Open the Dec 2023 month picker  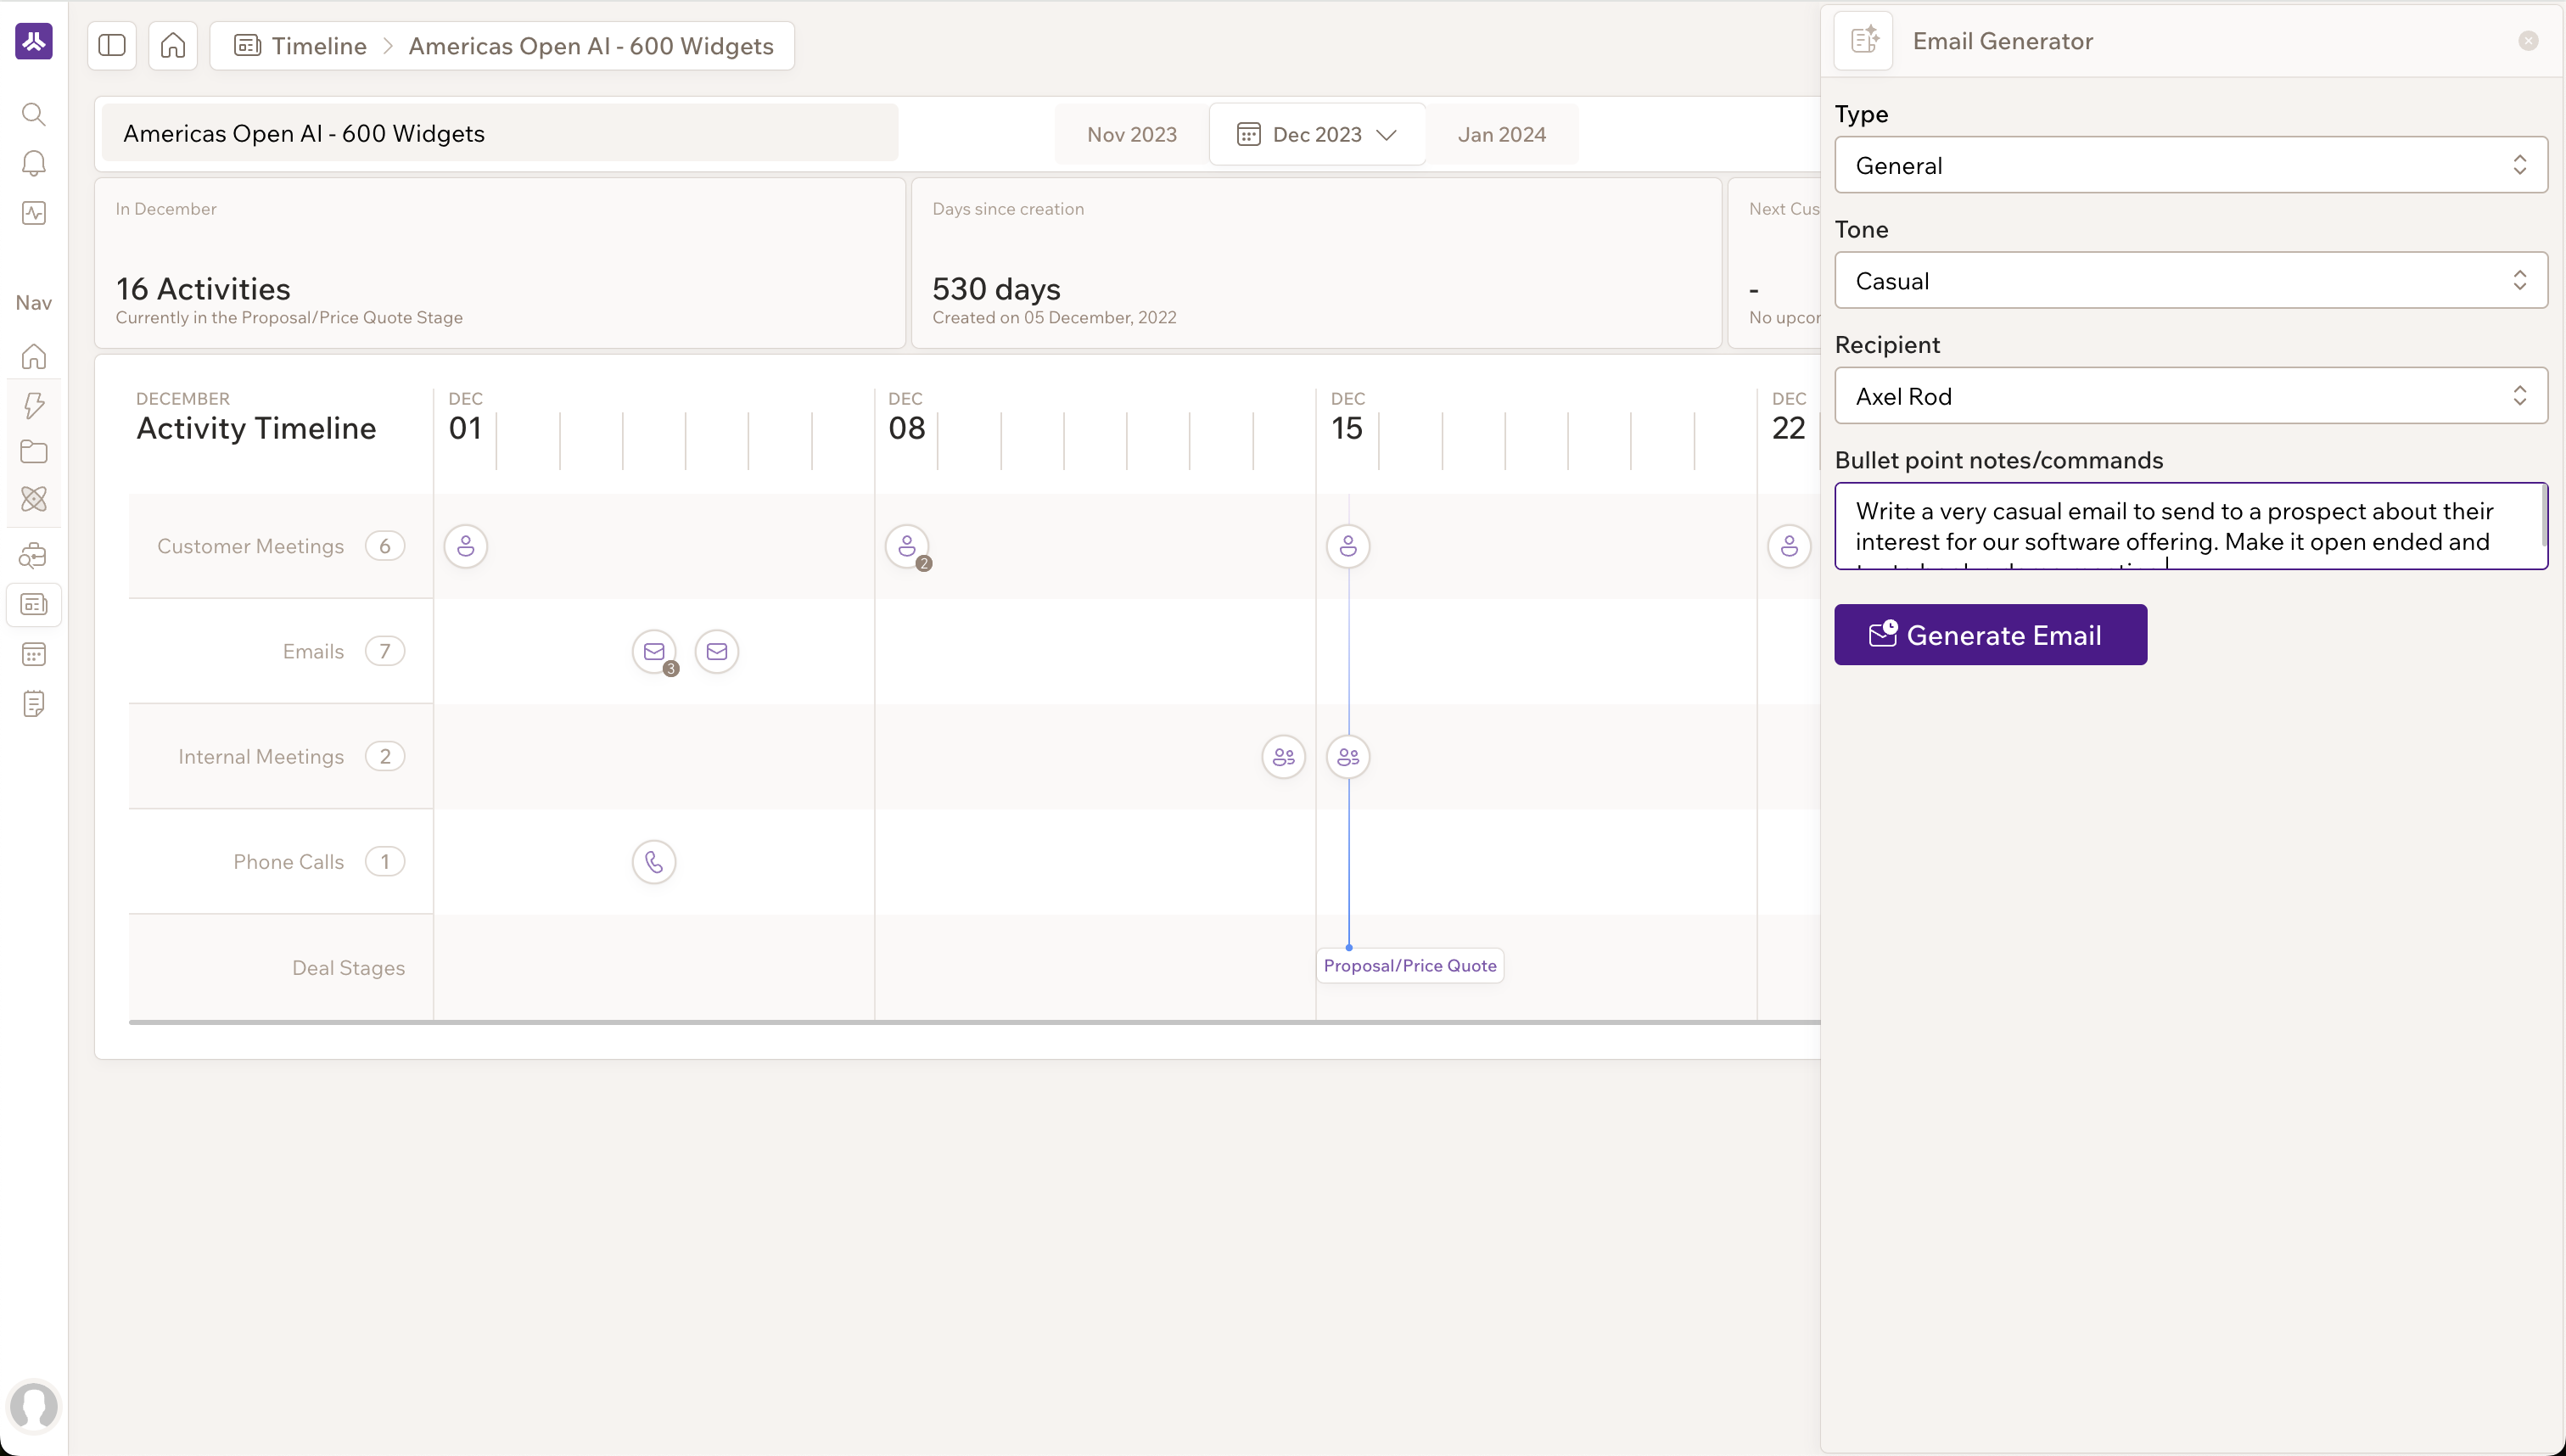tap(1317, 135)
